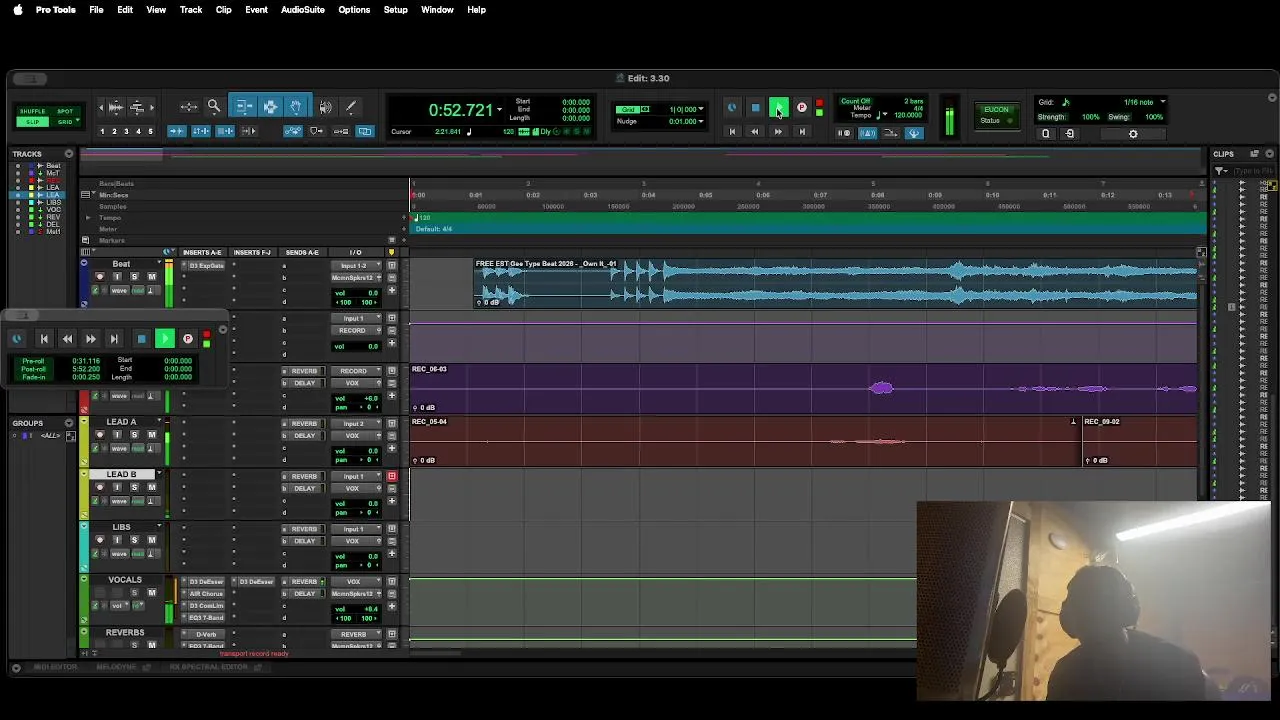Open Groups list panel menu
The height and width of the screenshot is (720, 1280).
coord(69,423)
